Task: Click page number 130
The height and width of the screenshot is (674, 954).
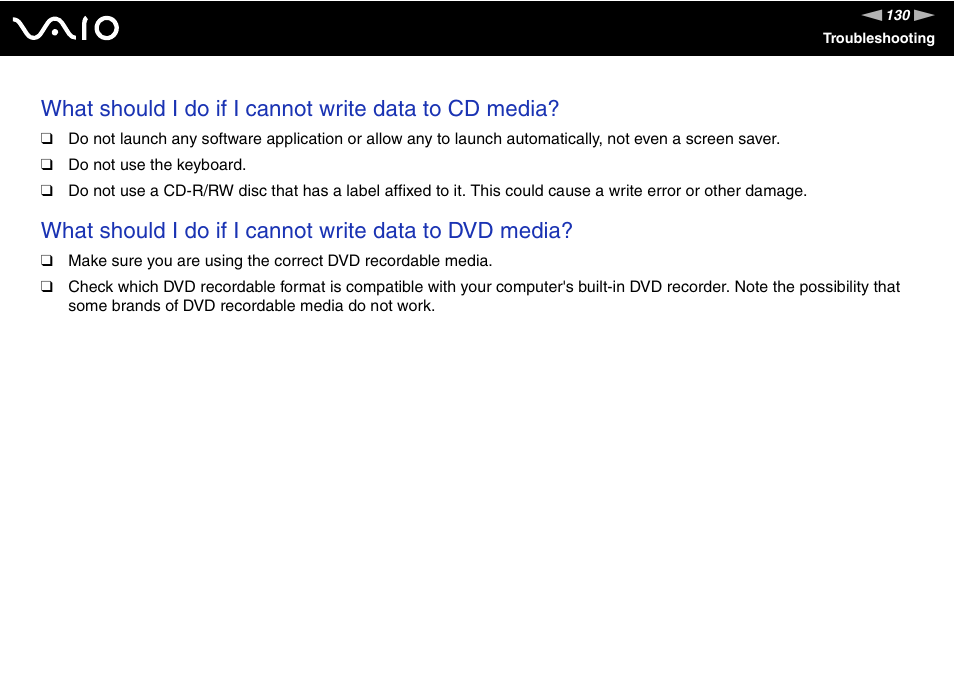Action: pos(898,15)
